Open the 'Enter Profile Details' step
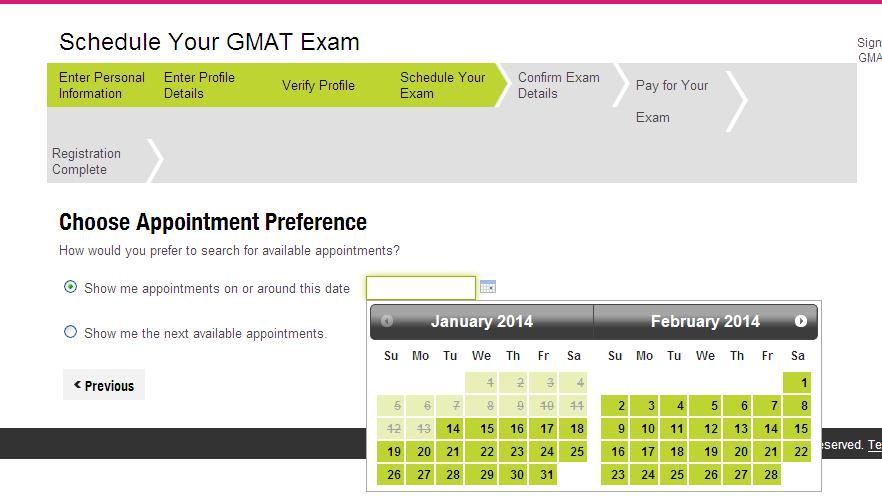The image size is (882, 496). (x=199, y=85)
